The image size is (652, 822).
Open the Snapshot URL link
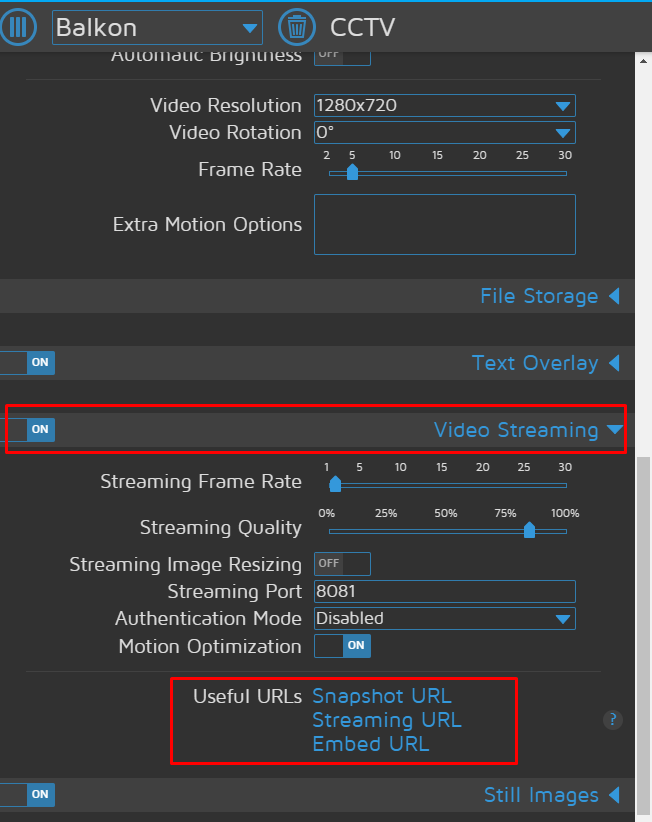pyautogui.click(x=382, y=696)
